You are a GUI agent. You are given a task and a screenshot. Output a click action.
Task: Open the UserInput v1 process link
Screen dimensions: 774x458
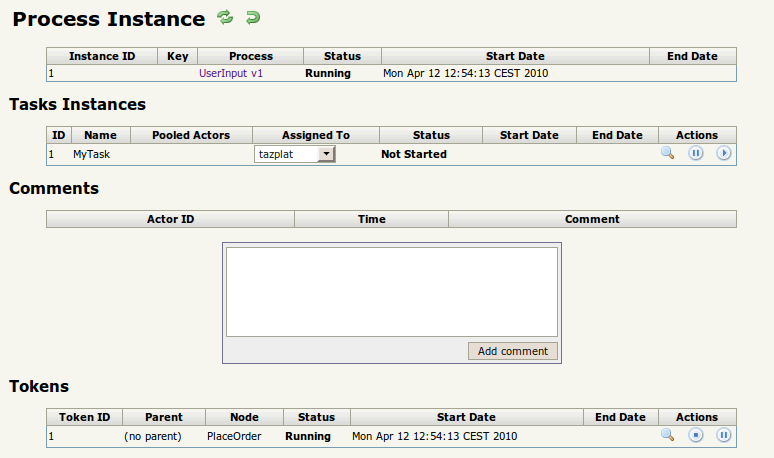point(231,73)
